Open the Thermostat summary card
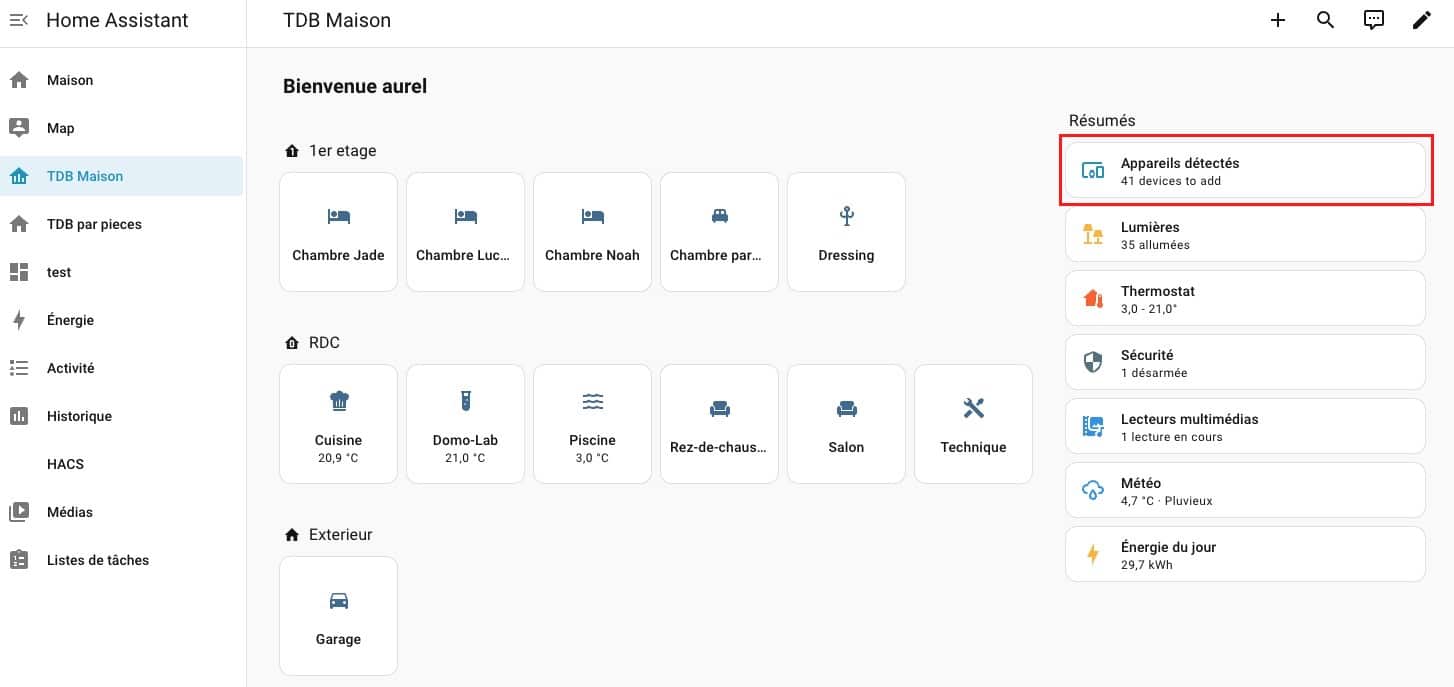 (1244, 299)
